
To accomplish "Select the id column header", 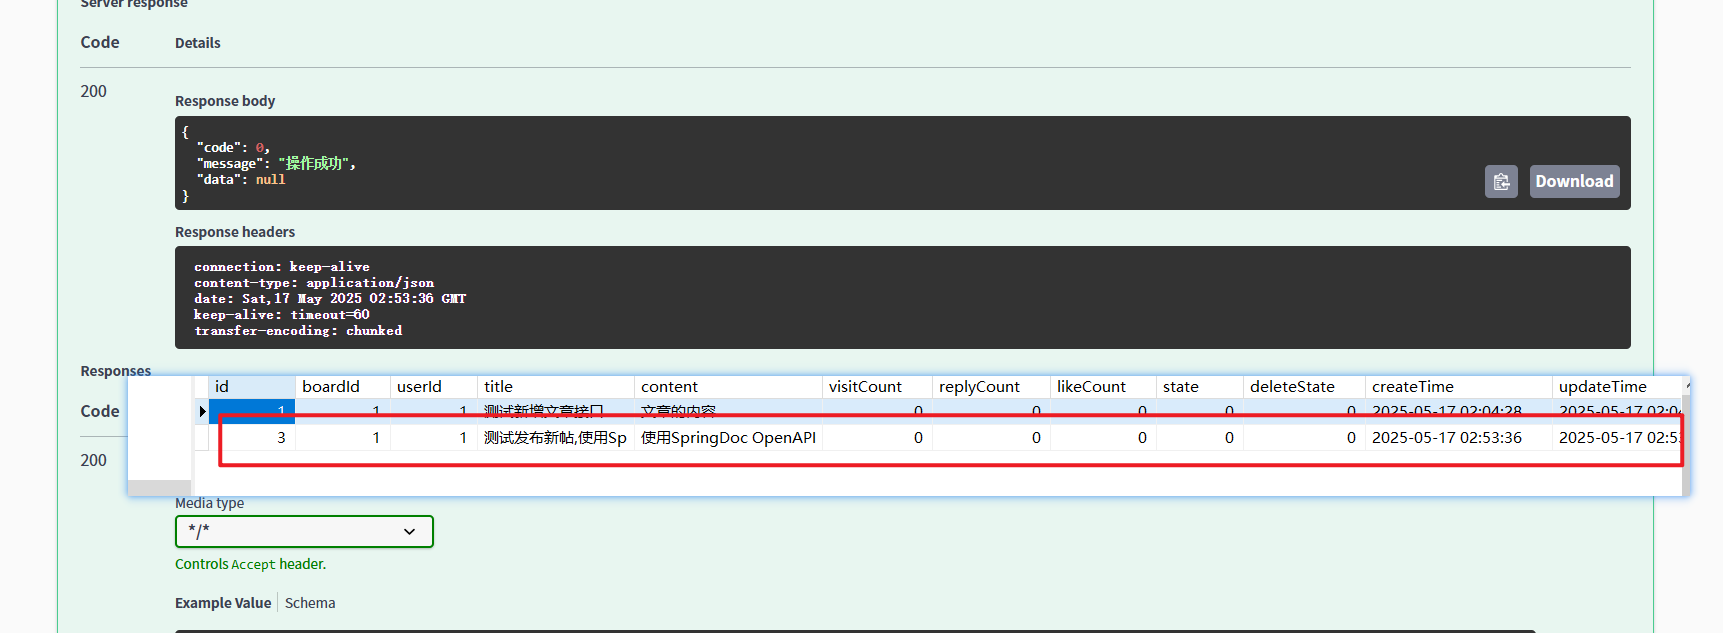I will (252, 387).
